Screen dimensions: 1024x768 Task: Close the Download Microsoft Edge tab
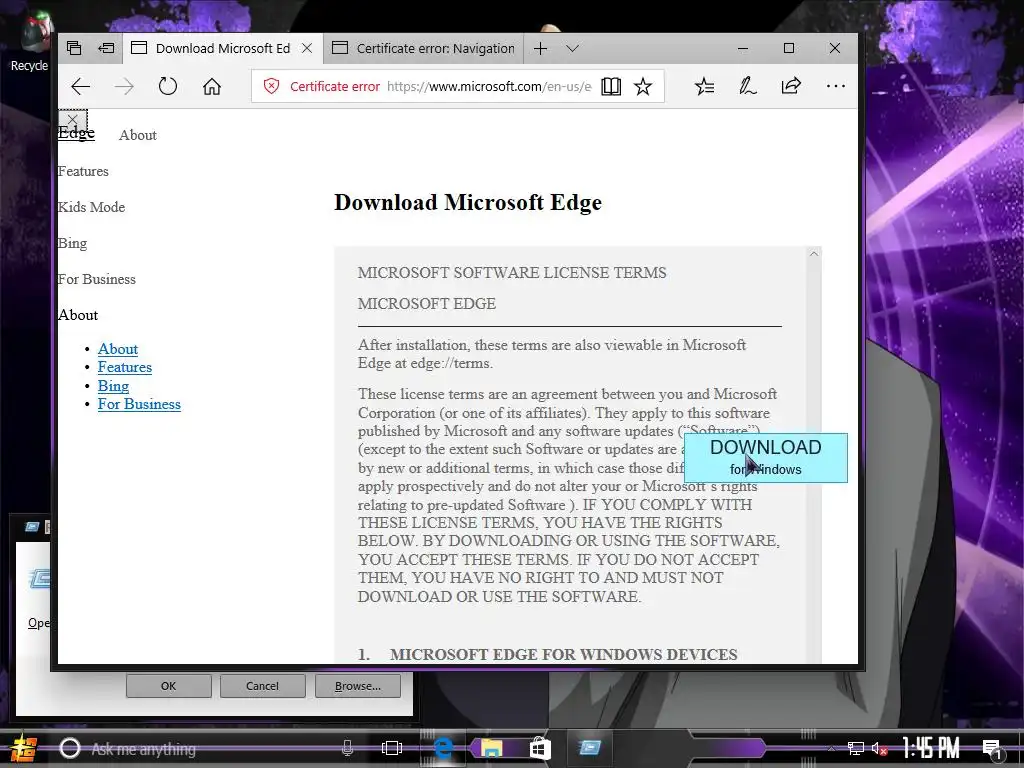click(x=307, y=48)
